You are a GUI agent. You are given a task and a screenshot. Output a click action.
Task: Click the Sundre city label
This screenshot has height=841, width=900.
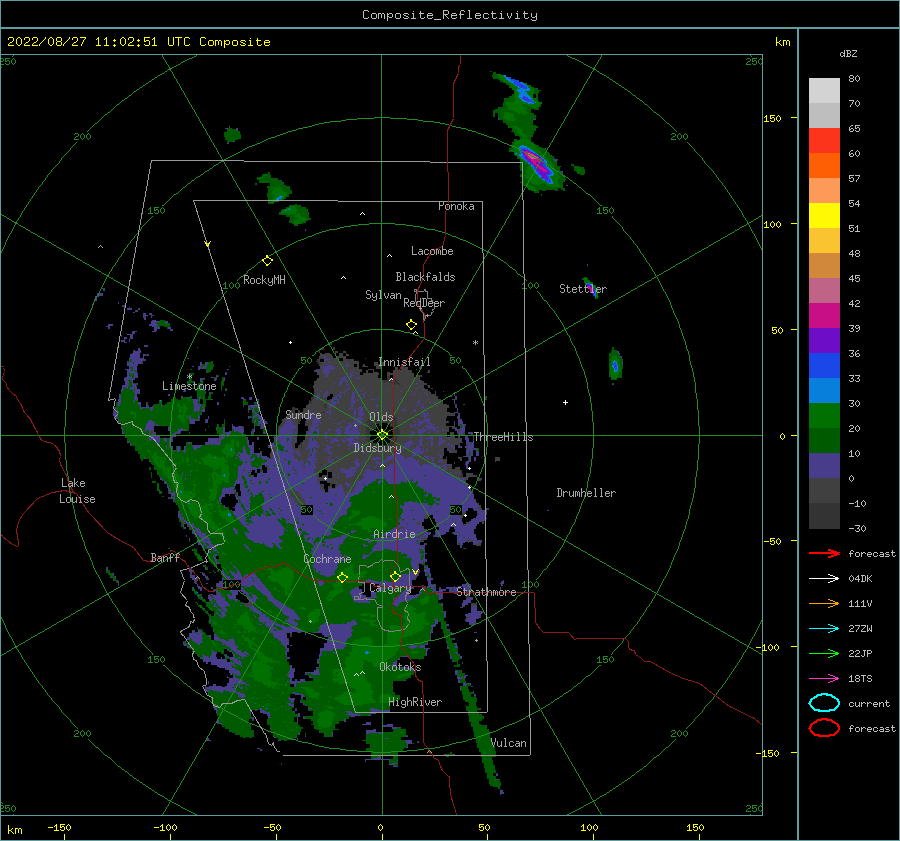(x=303, y=414)
